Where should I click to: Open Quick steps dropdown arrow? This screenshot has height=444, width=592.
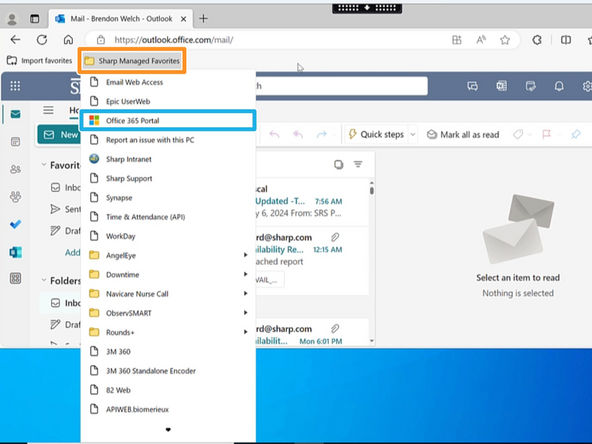pos(413,134)
